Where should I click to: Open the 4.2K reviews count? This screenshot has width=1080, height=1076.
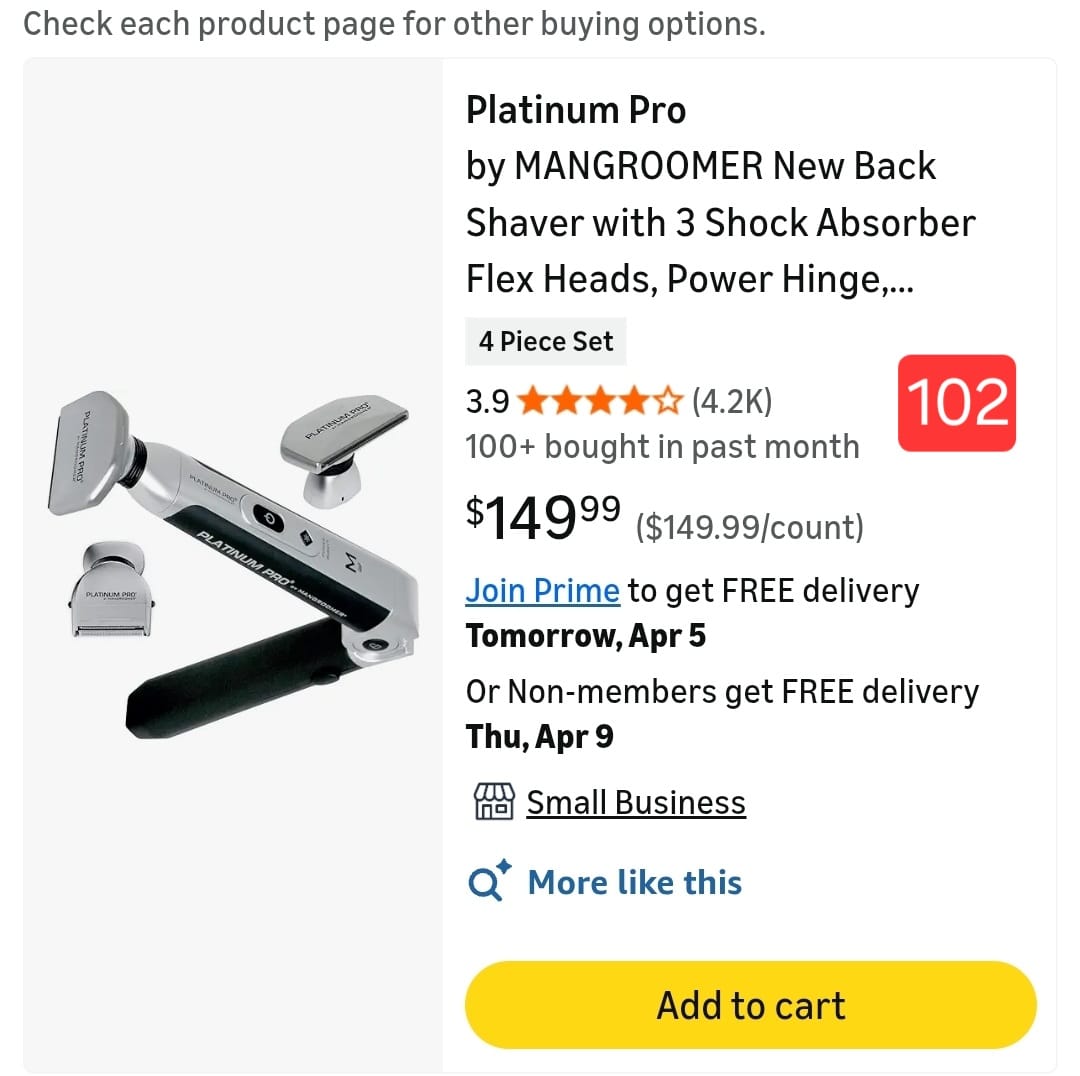coord(732,402)
